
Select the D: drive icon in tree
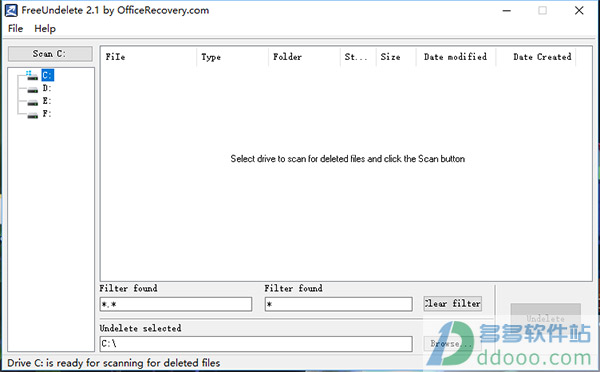33,90
